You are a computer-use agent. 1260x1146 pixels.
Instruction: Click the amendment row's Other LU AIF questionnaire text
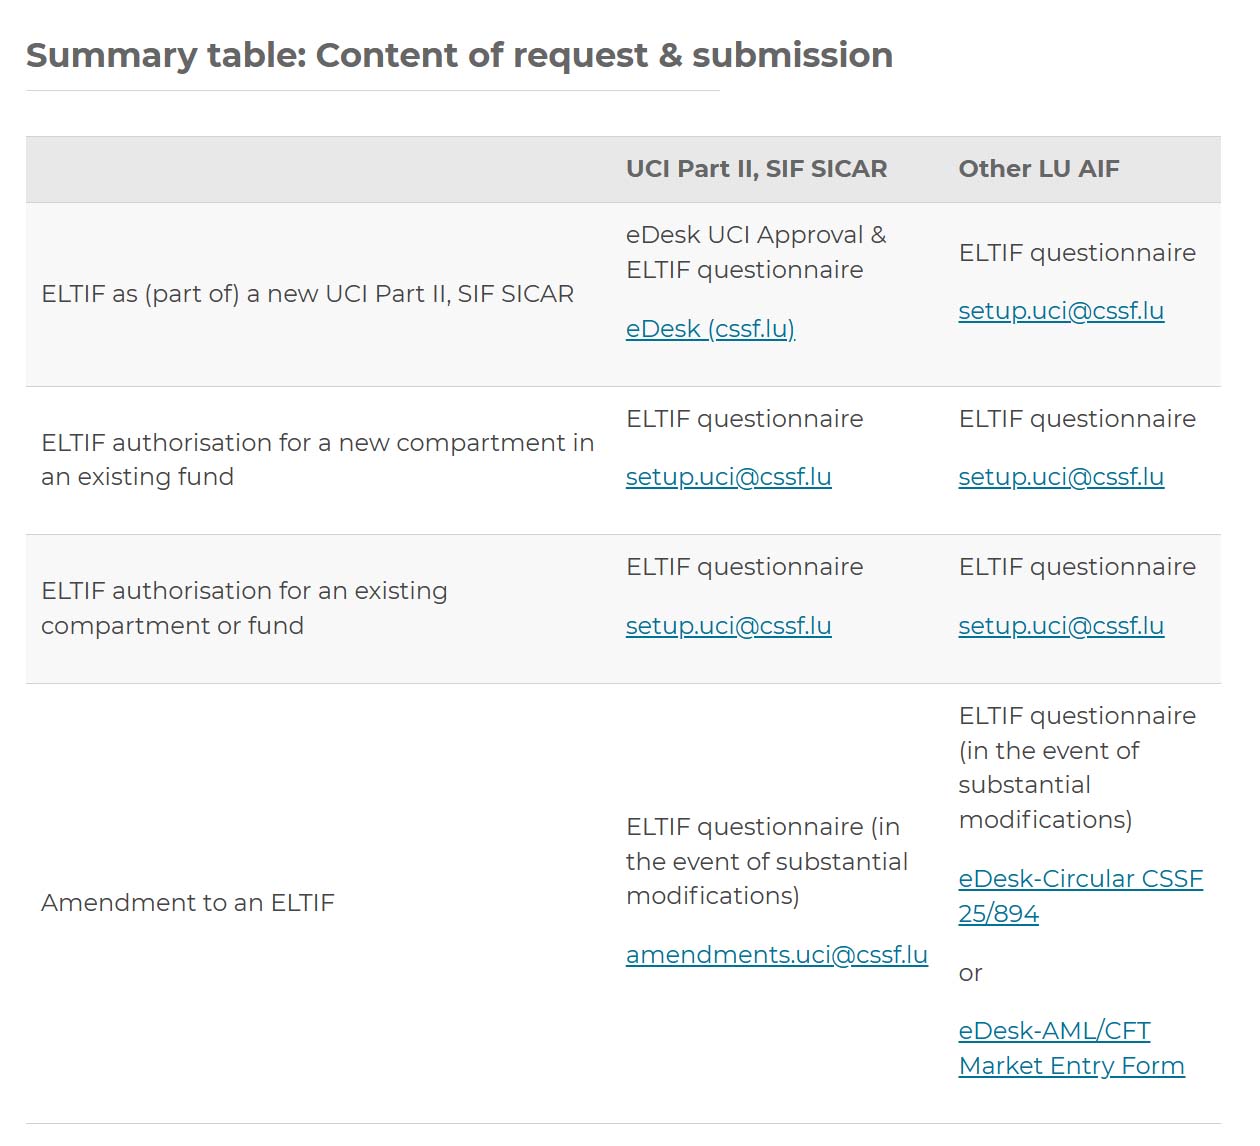tap(1076, 768)
